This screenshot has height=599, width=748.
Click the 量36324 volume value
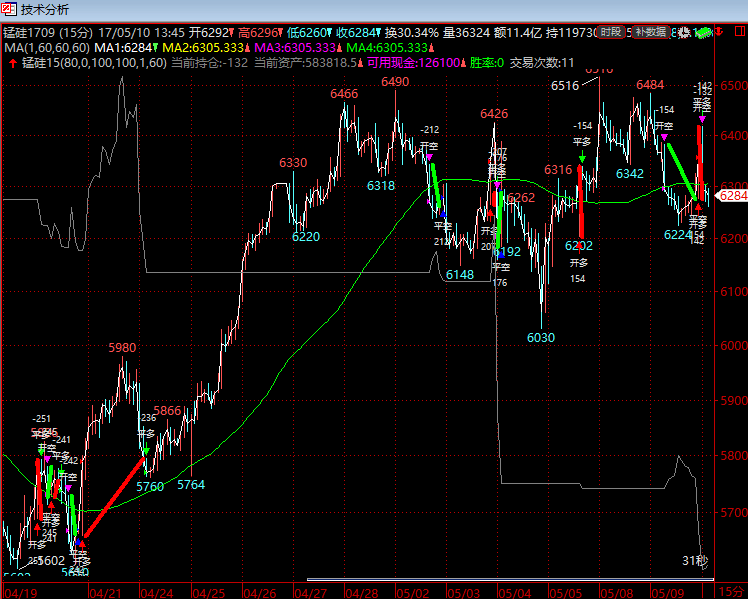[x=467, y=33]
